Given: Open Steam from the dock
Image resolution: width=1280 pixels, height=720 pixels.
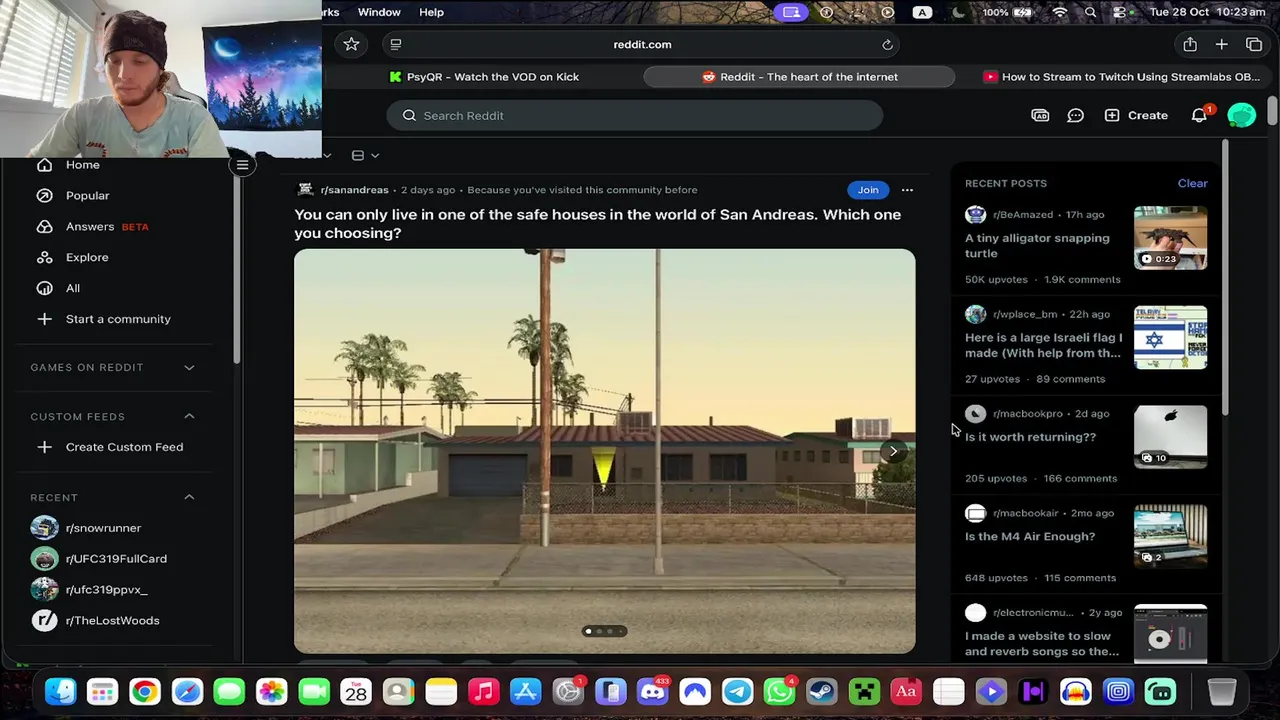Looking at the screenshot, I should coord(822,692).
